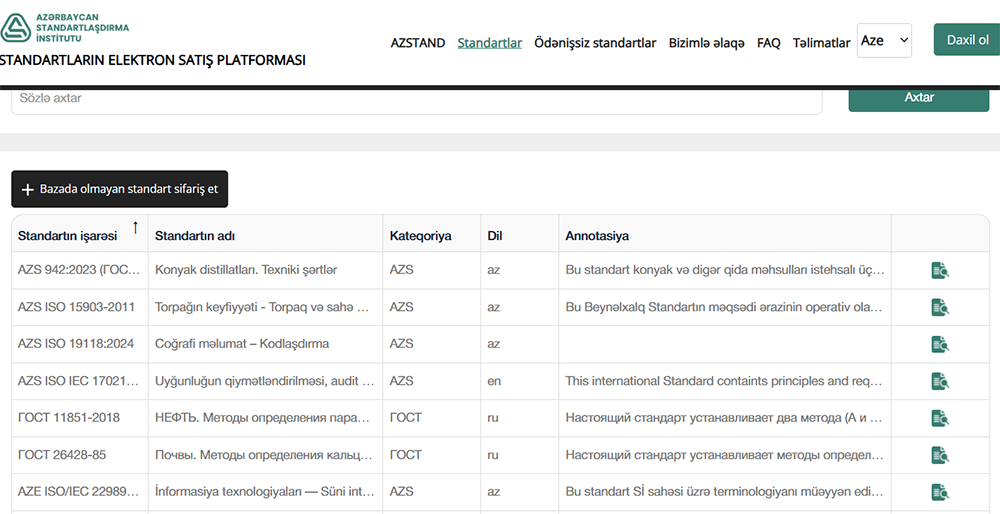
Task: View document icon for AZS ISO IEC 17021
Action: point(939,381)
